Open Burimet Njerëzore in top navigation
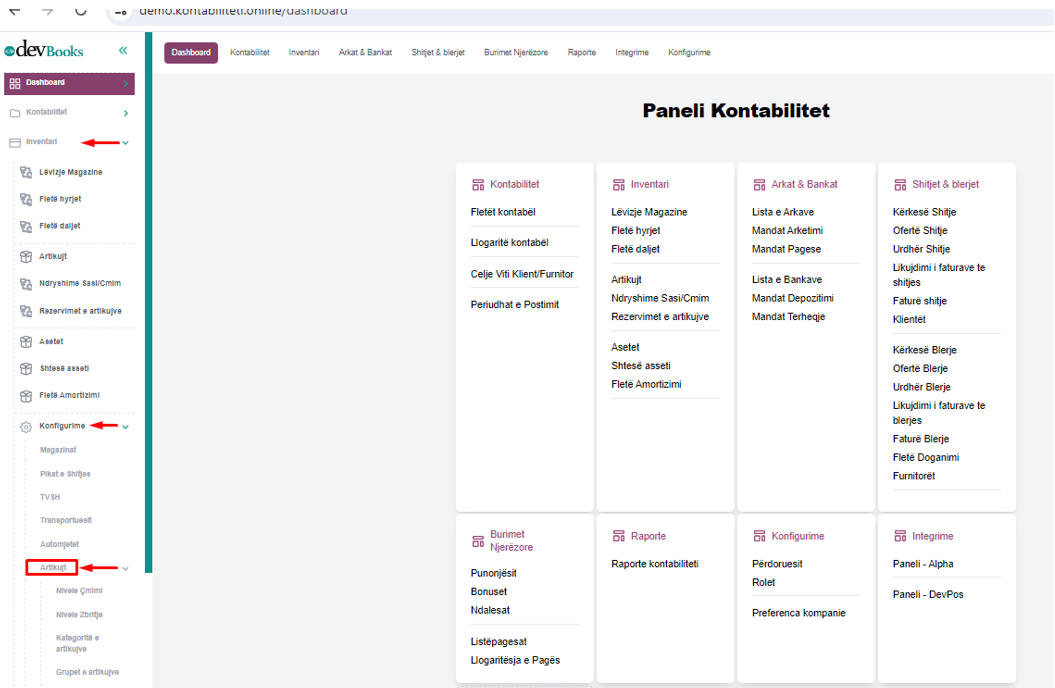This screenshot has height=688, width=1055. (516, 52)
